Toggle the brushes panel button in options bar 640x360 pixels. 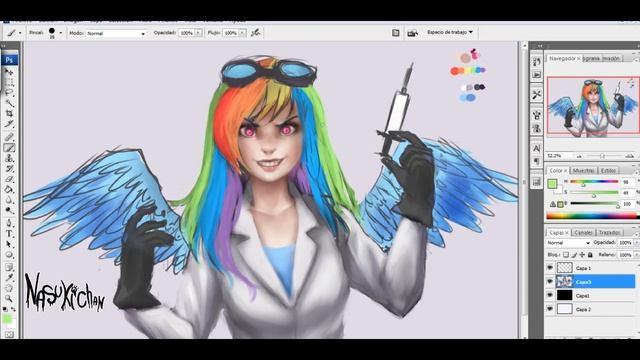point(396,33)
